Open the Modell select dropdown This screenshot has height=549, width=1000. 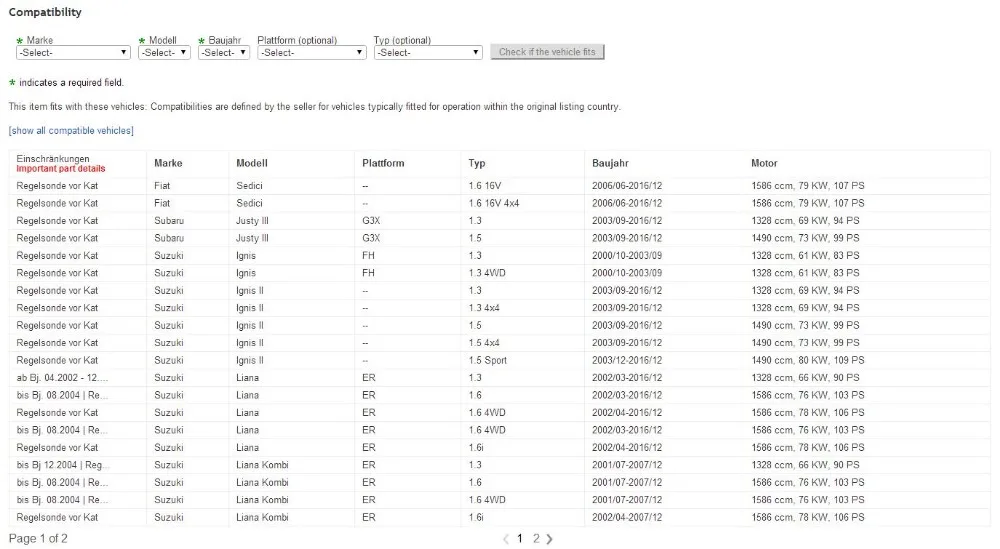coord(164,53)
